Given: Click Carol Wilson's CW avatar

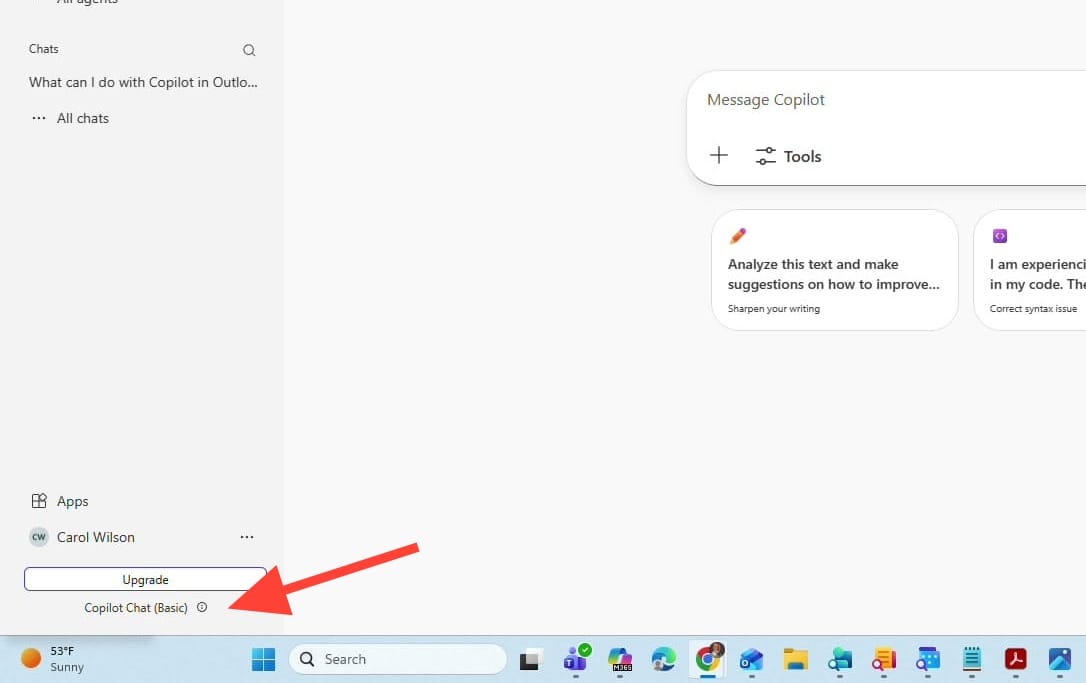Looking at the screenshot, I should [38, 537].
